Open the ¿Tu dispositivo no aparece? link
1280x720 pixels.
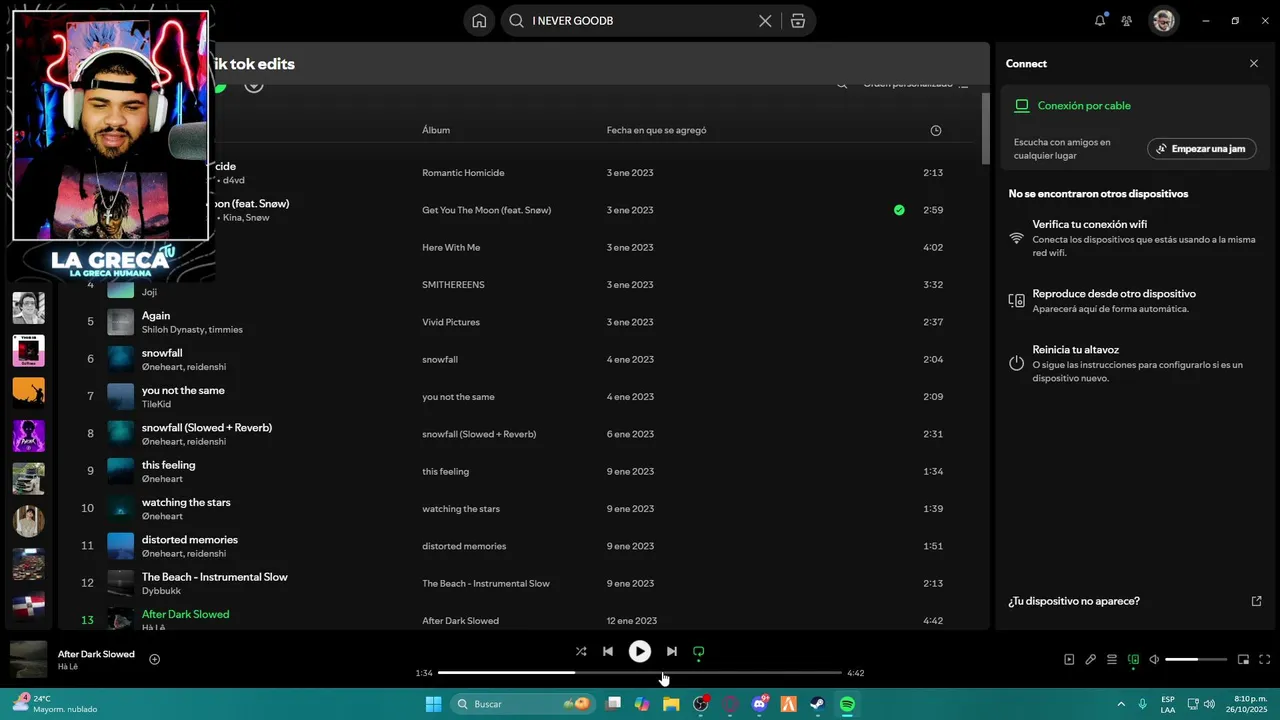[x=1074, y=601]
